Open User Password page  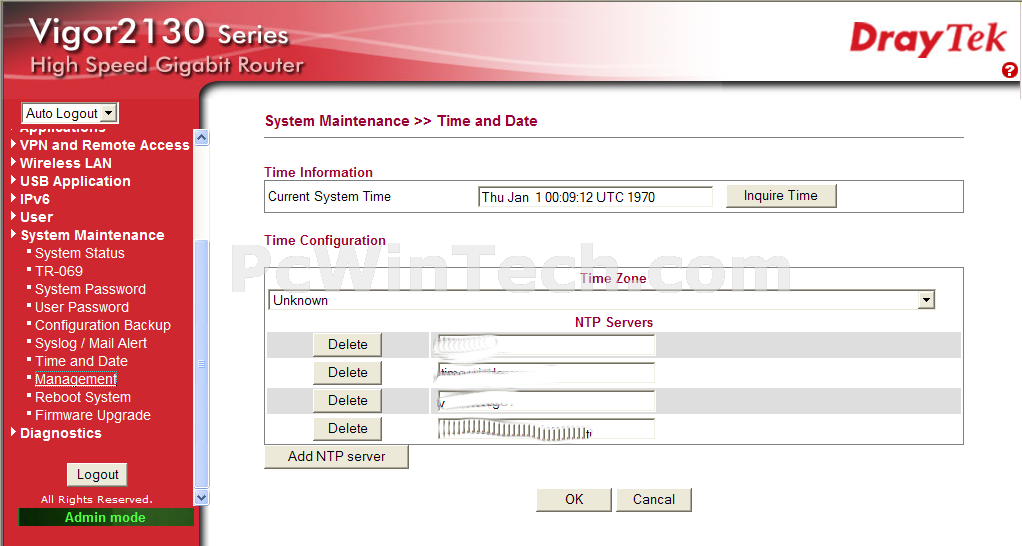[x=81, y=308]
